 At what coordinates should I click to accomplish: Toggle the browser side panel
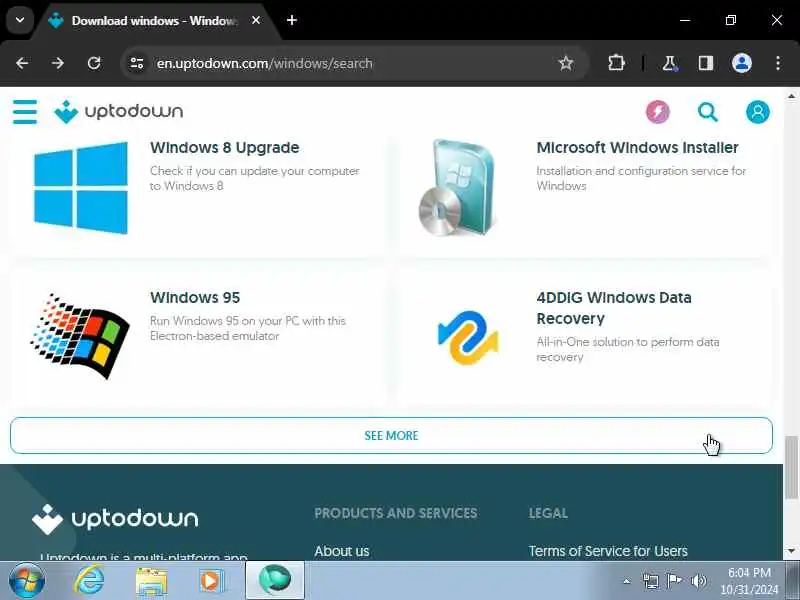pyautogui.click(x=706, y=63)
